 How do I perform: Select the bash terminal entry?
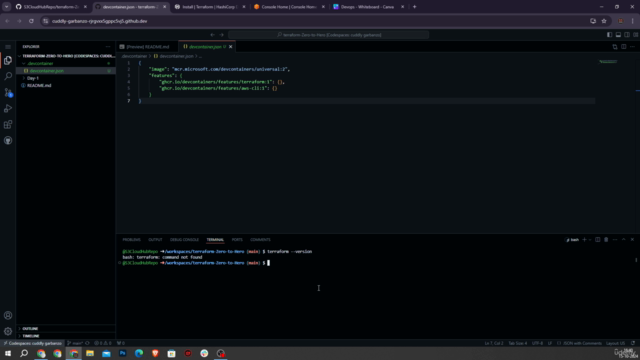[x=572, y=240]
